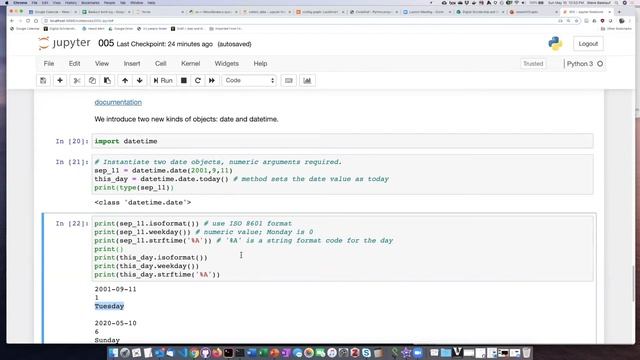The height and width of the screenshot is (360, 640).
Task: Move selected cell down arrow
Action: [140, 80]
